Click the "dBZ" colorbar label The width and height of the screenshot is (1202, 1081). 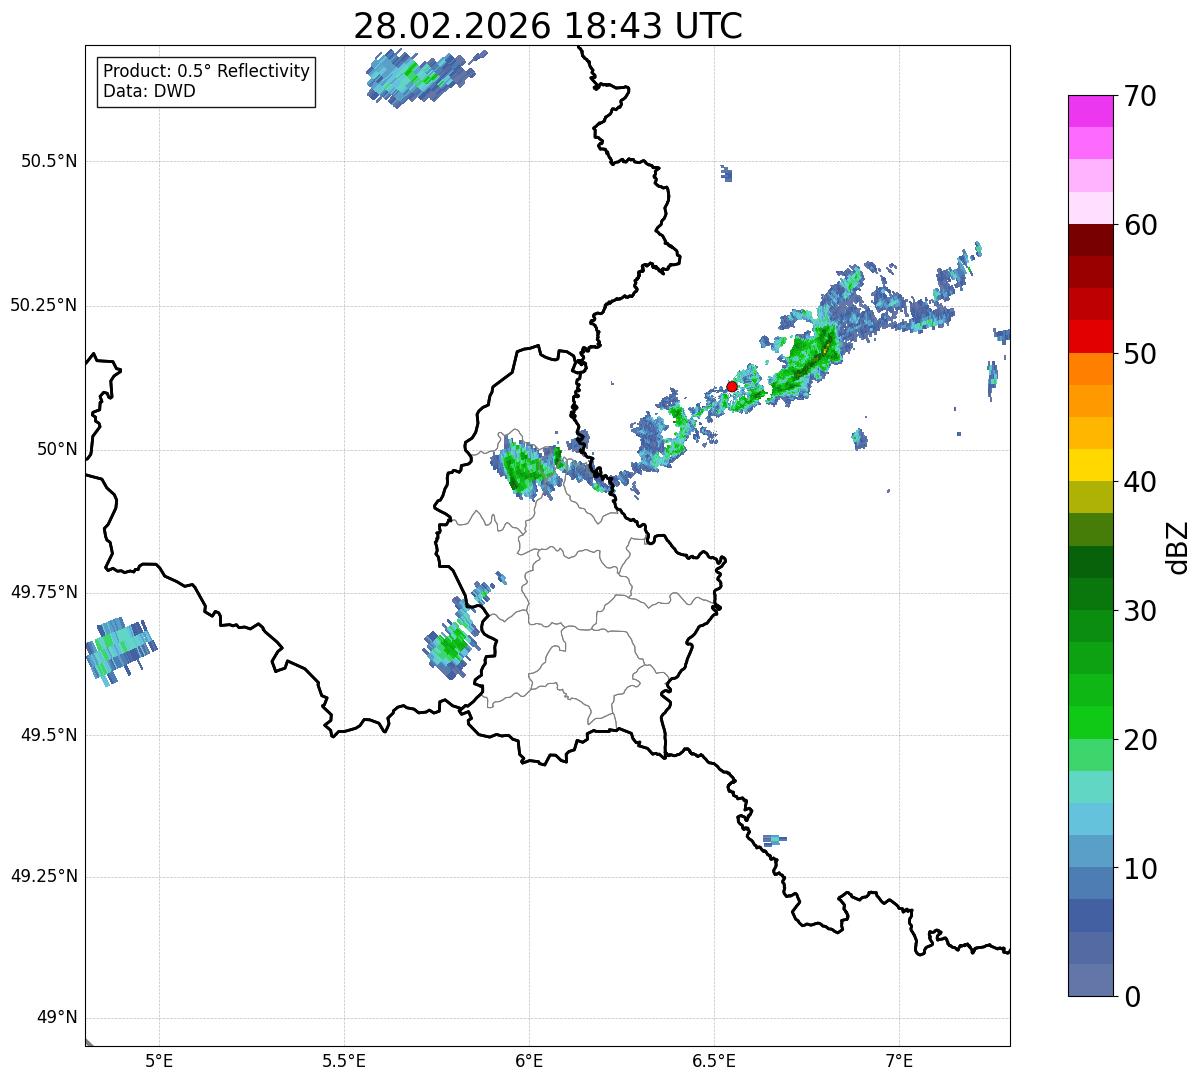[x=1178, y=547]
